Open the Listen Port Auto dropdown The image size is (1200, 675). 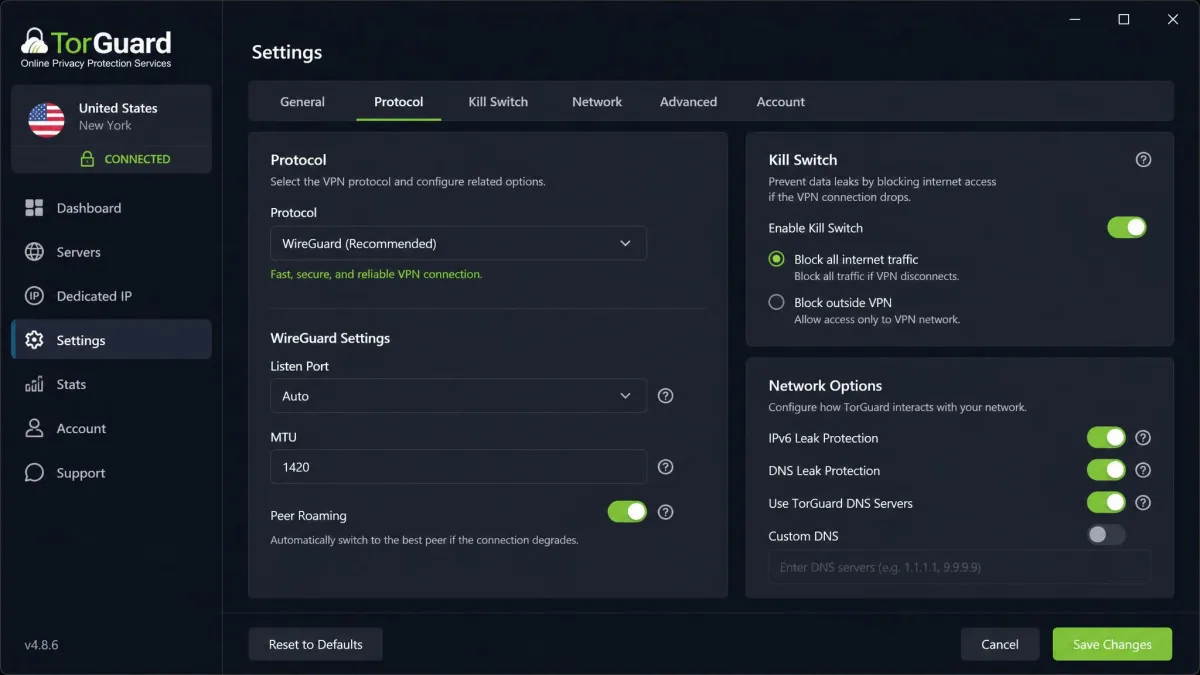pos(458,396)
